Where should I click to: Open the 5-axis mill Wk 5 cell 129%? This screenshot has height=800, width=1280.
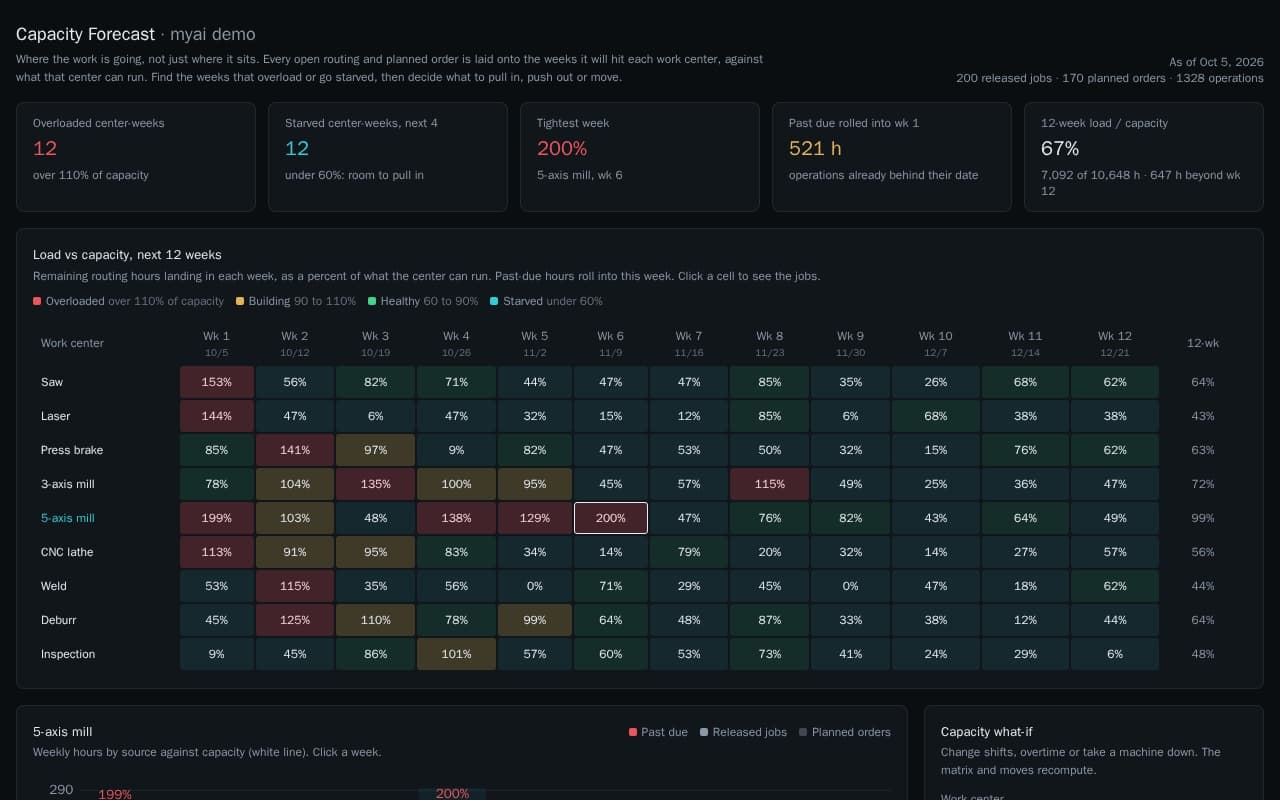[535, 518]
